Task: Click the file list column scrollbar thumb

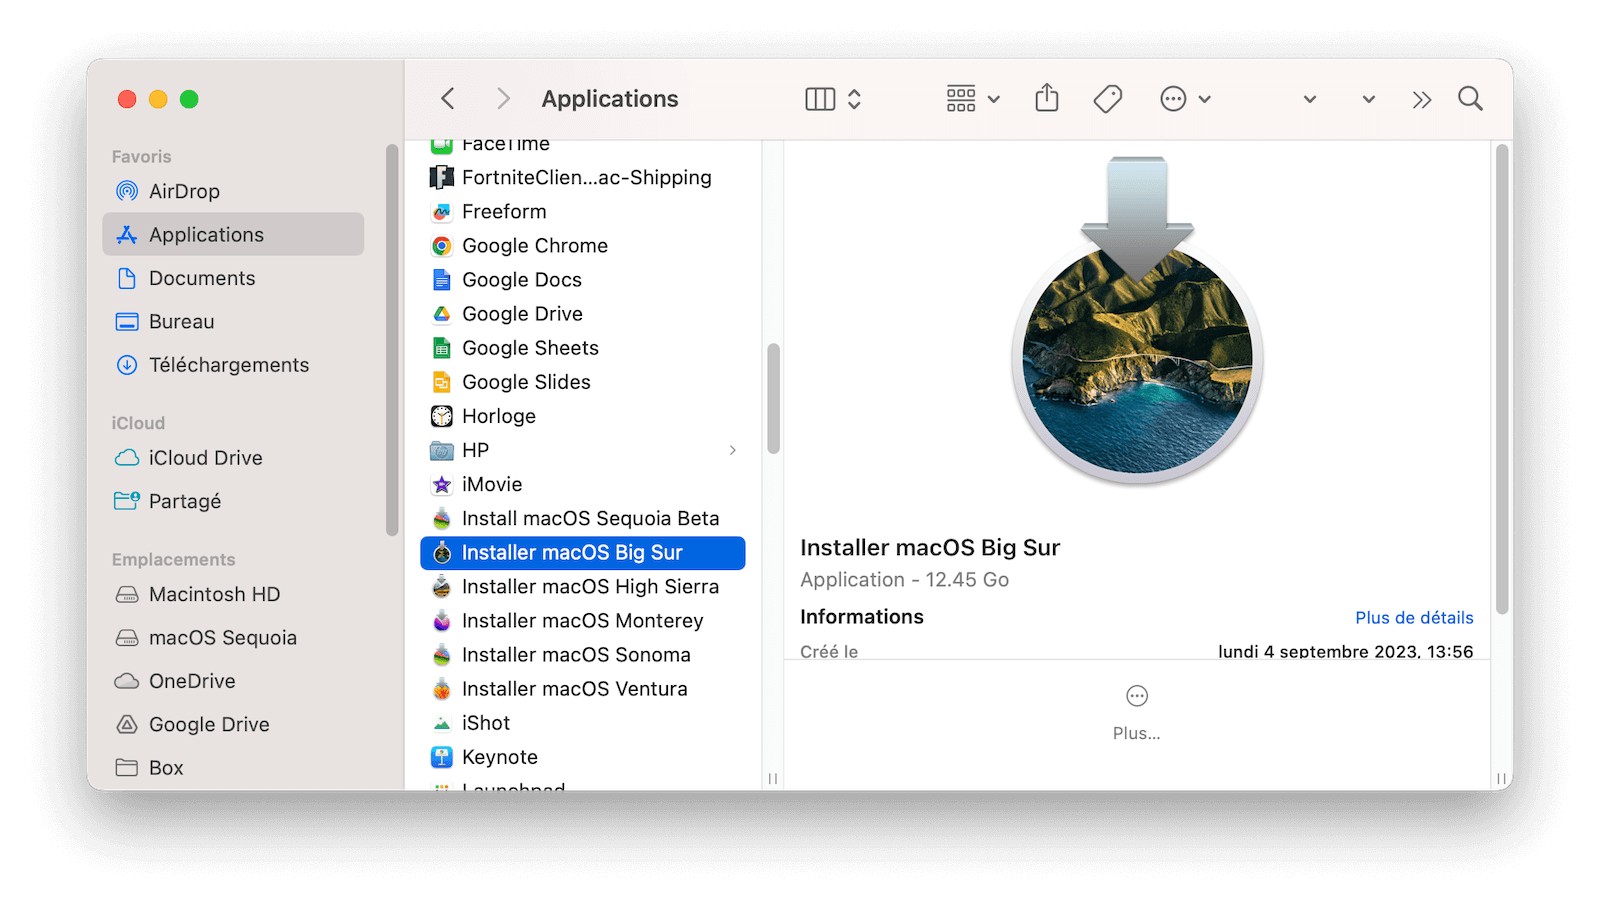Action: coord(773,399)
